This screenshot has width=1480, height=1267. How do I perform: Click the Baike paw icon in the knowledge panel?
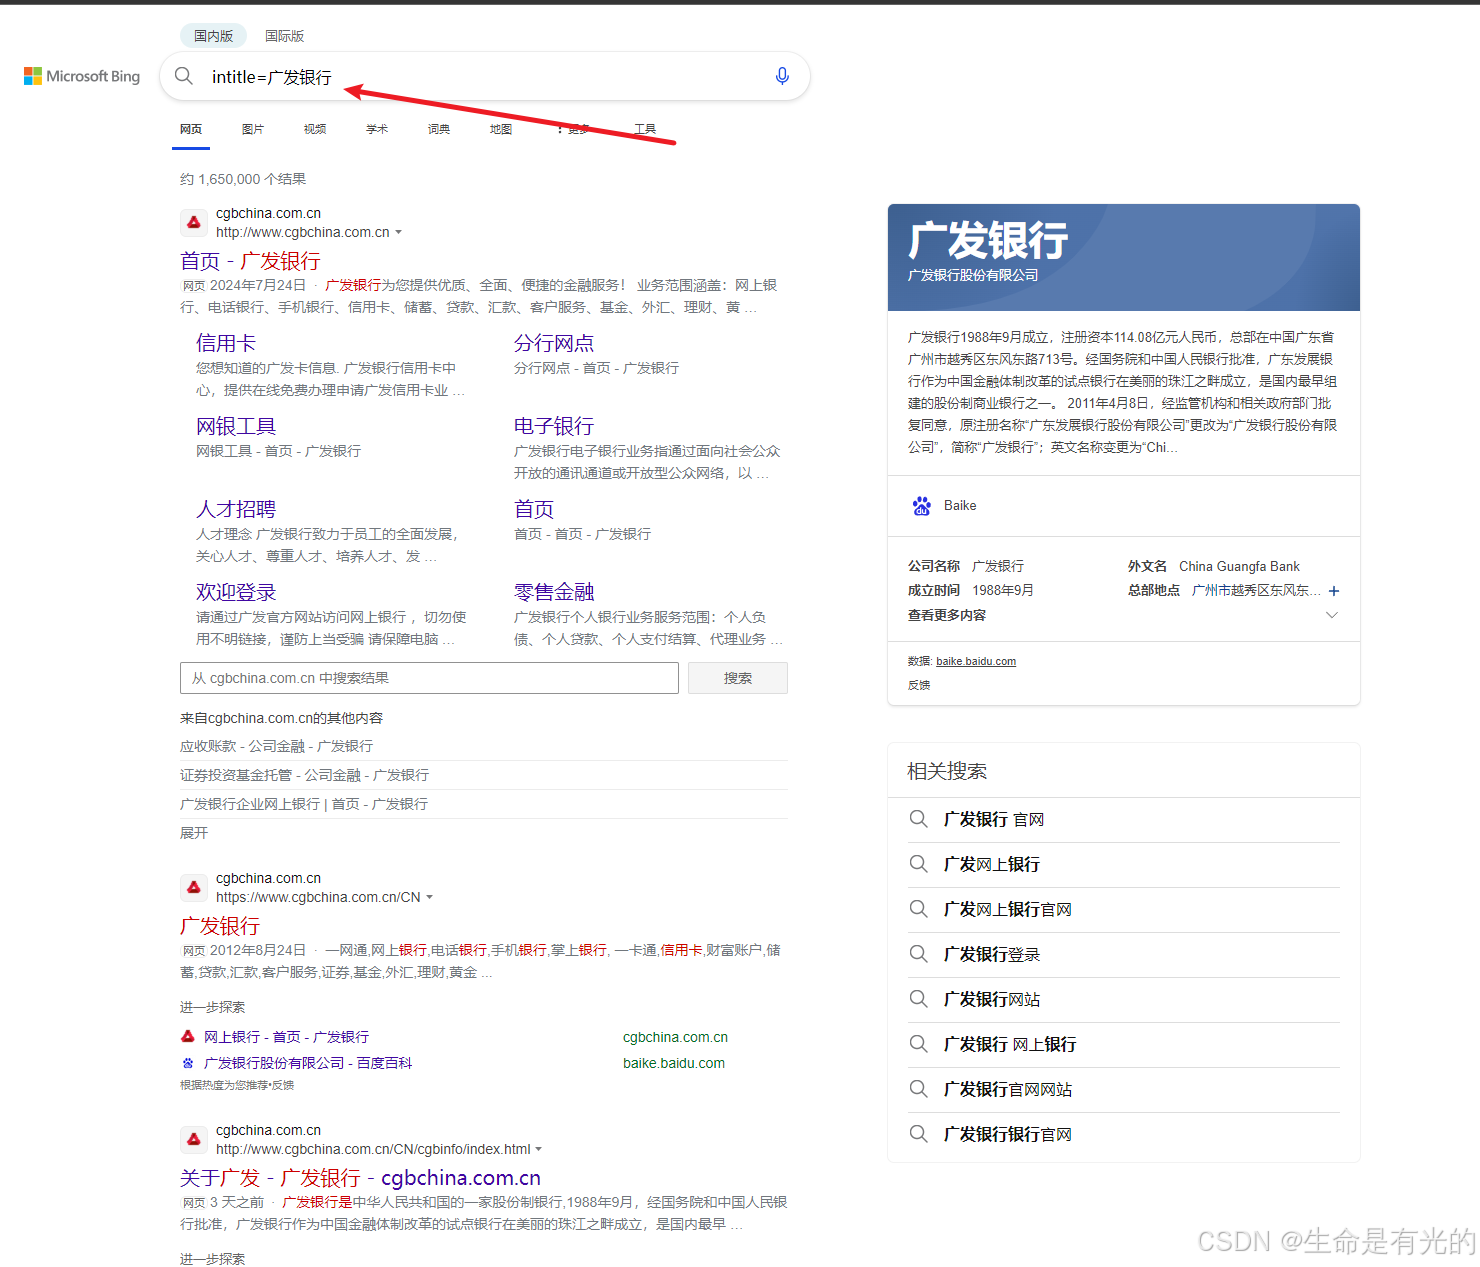coord(921,506)
